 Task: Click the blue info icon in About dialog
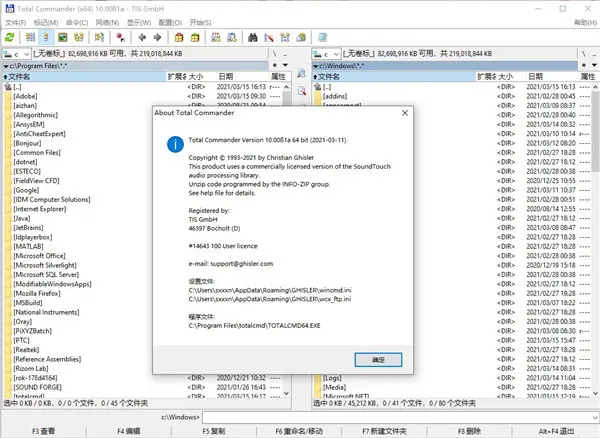(x=176, y=144)
